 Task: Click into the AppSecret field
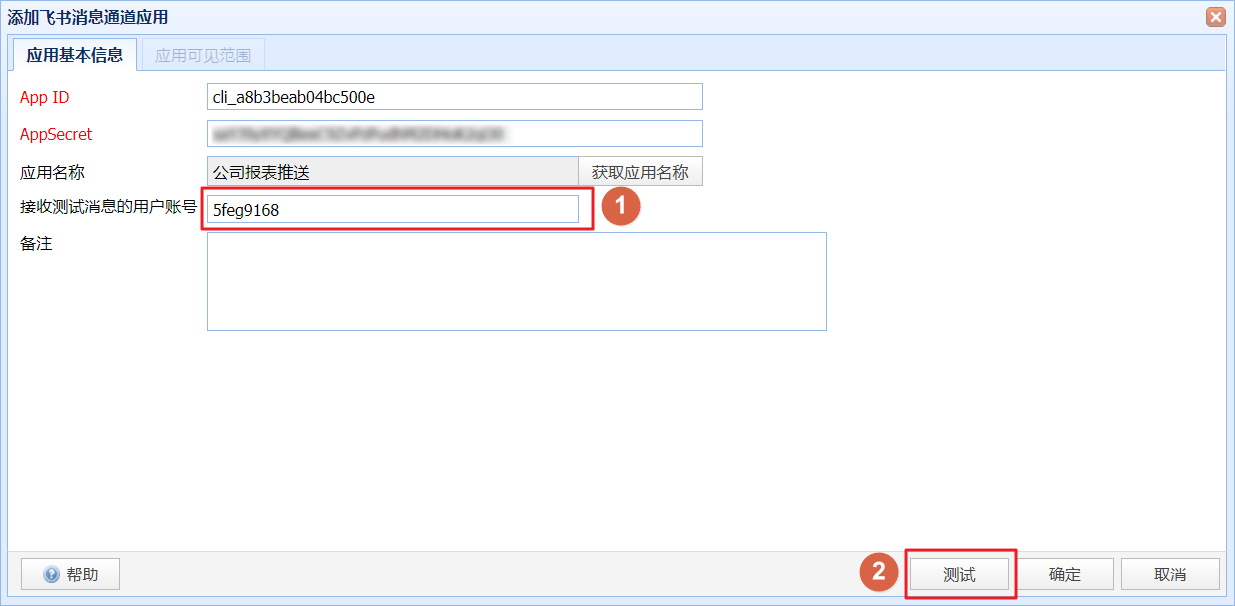pos(454,133)
